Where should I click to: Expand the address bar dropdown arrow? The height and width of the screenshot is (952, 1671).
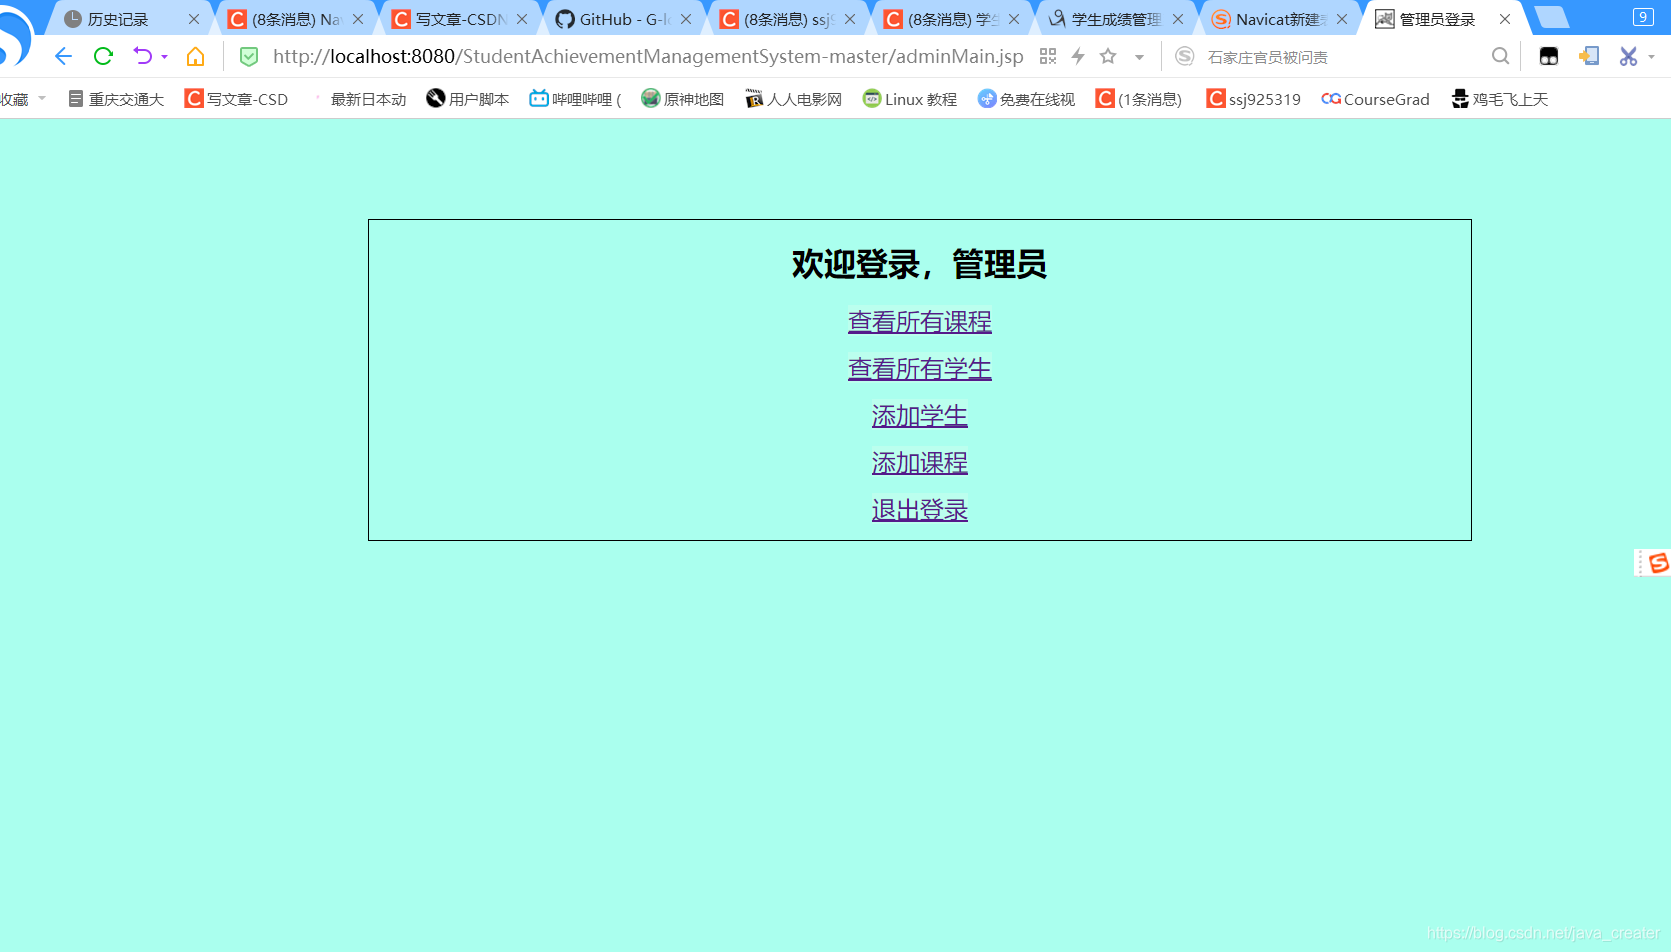pos(1139,58)
